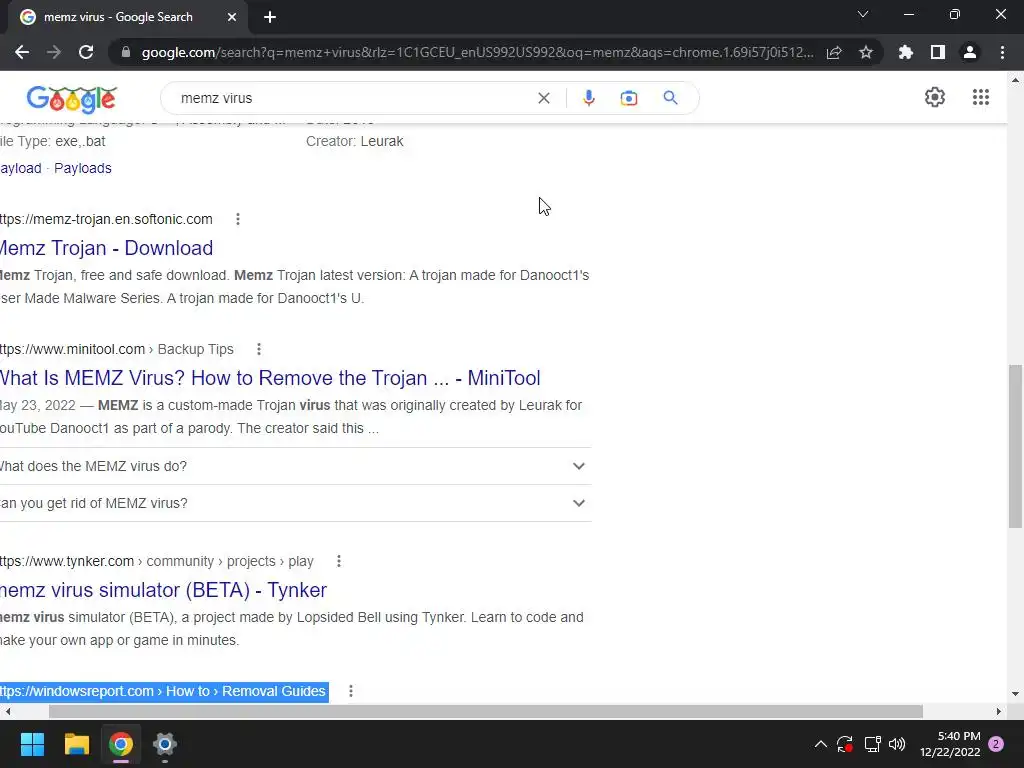View site information via lock icon
Viewport: 1024px width, 768px height.
pos(126,52)
